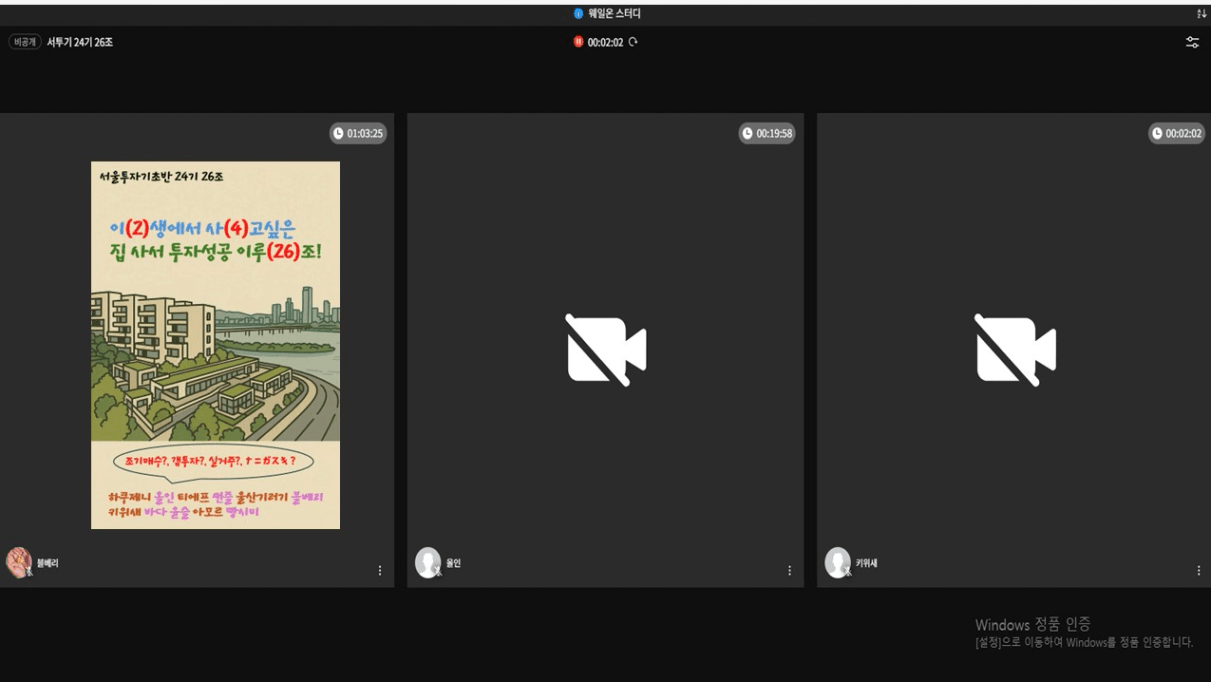Click the 01:03:25 timer badge on 불베리's tile
The image size is (1211, 682).
358,133
